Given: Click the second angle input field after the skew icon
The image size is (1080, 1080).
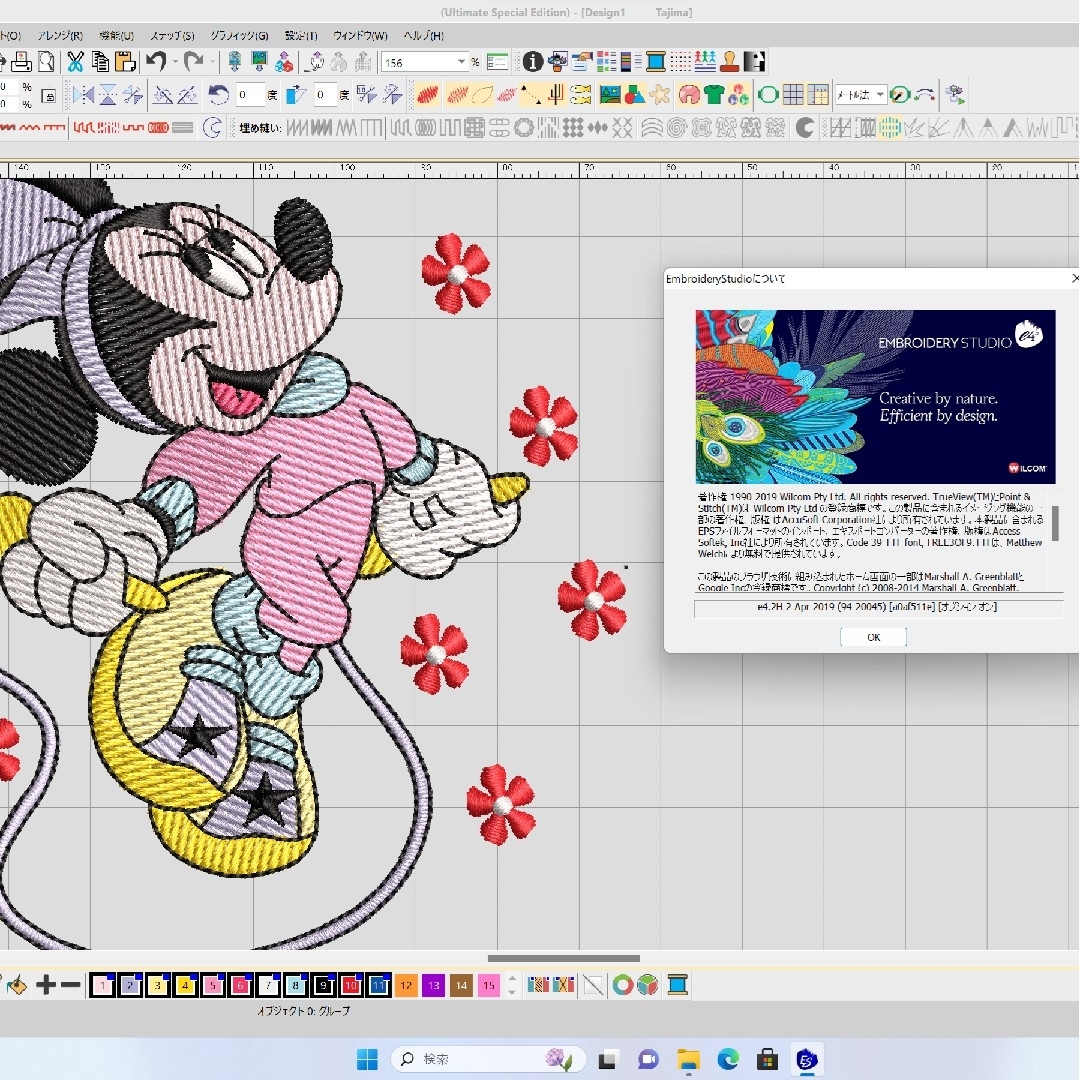Looking at the screenshot, I should pos(325,94).
